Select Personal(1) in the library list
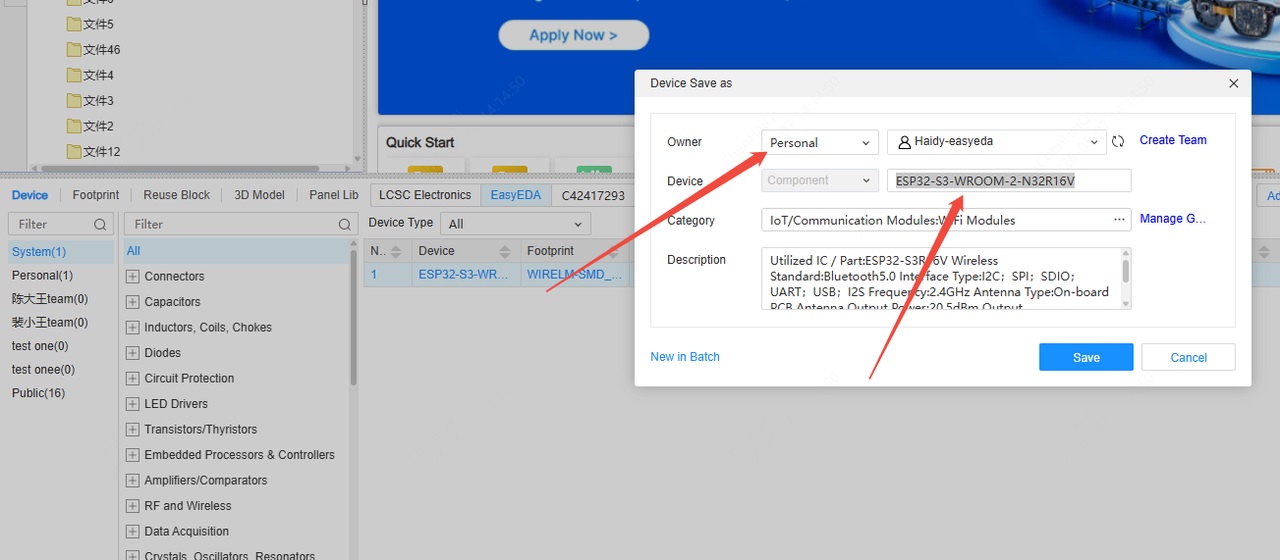The height and width of the screenshot is (560, 1280). pyautogui.click(x=42, y=275)
